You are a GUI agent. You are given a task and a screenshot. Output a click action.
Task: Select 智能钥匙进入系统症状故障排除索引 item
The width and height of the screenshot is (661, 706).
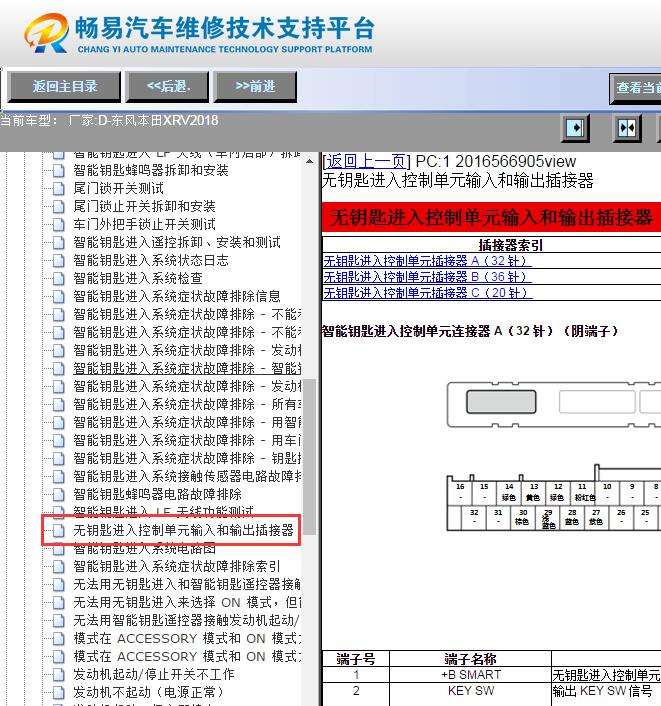[177, 566]
